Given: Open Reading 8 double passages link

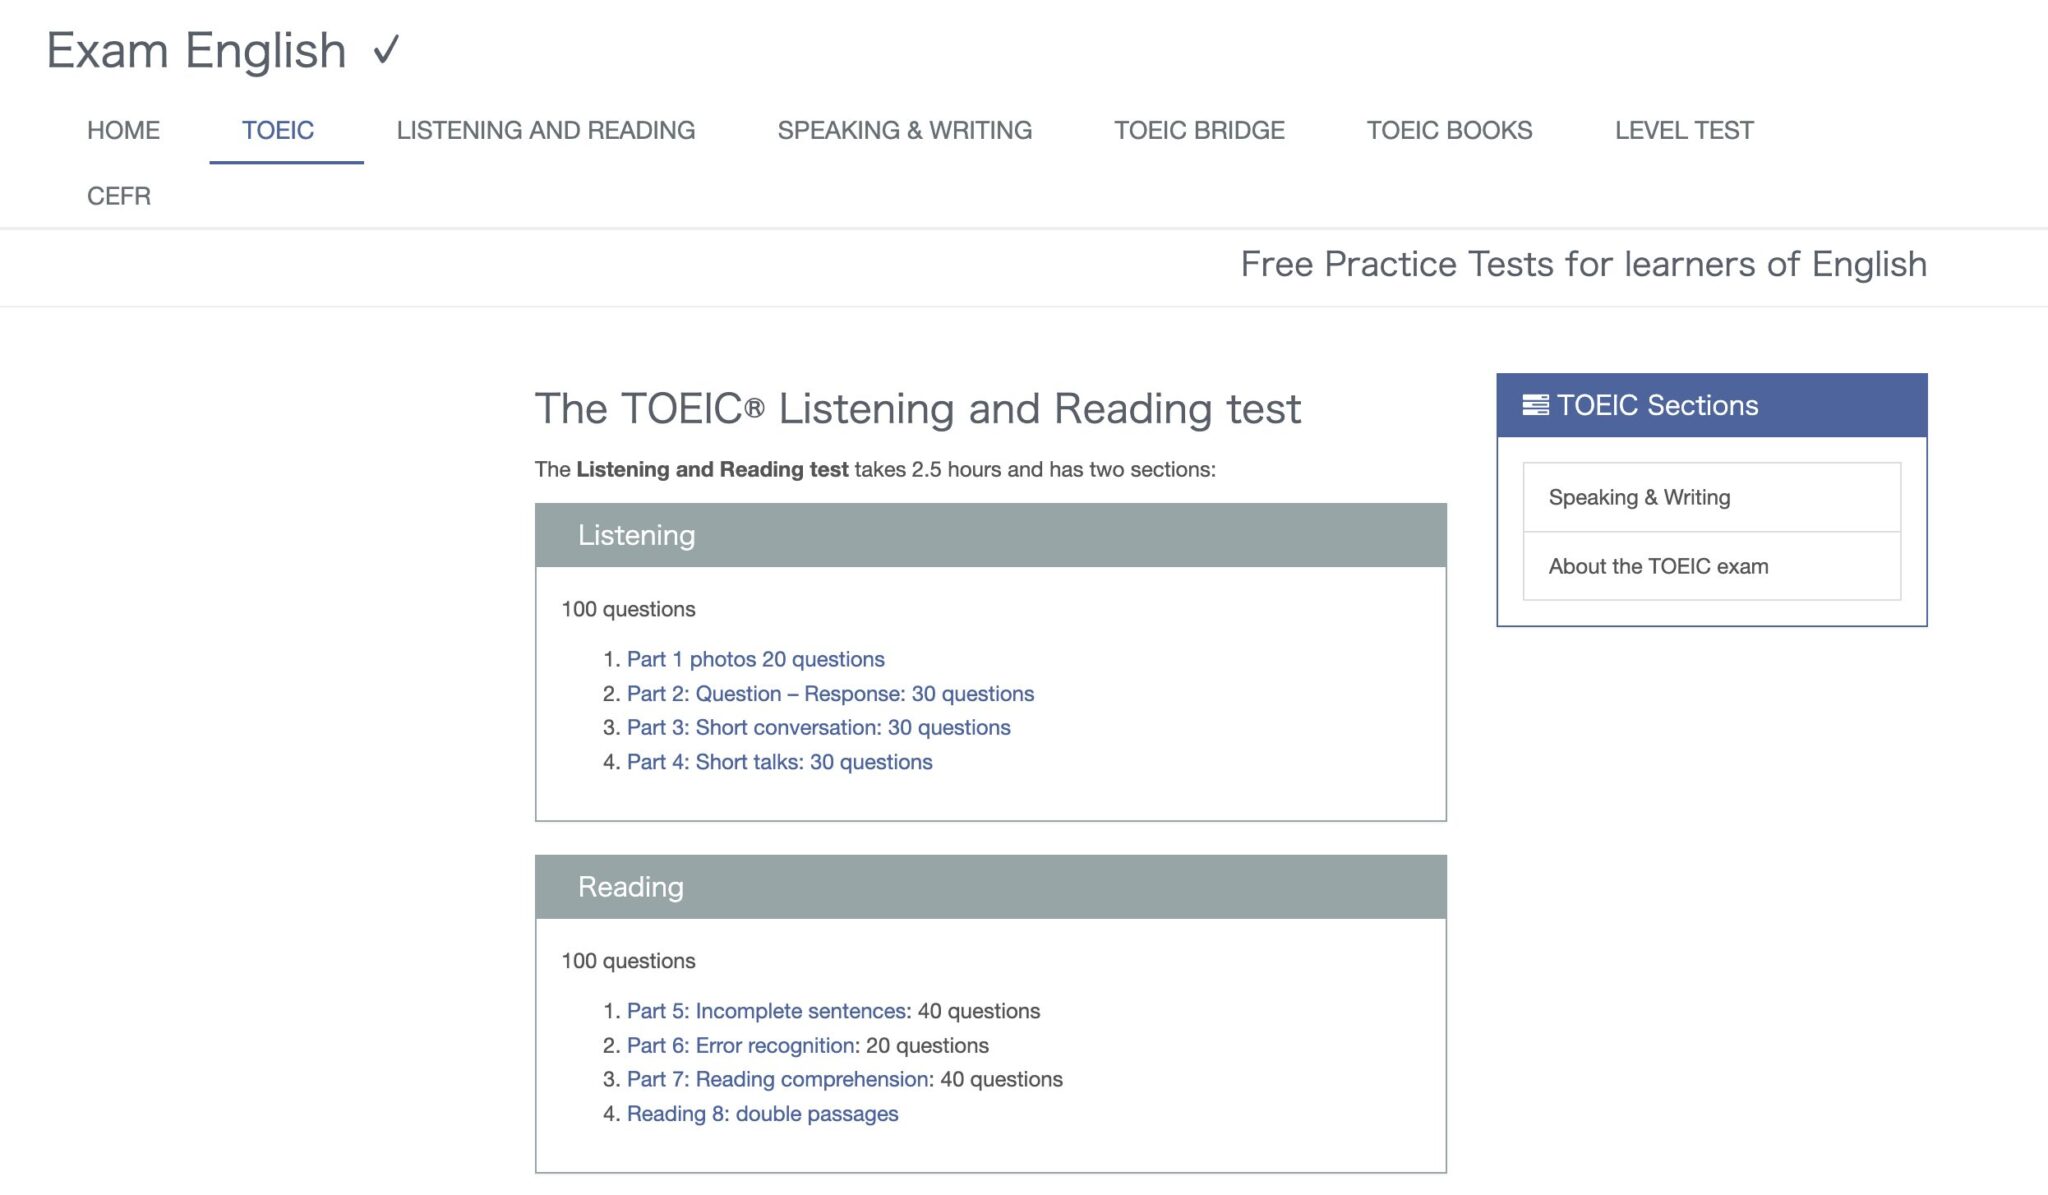Looking at the screenshot, I should 762,1113.
